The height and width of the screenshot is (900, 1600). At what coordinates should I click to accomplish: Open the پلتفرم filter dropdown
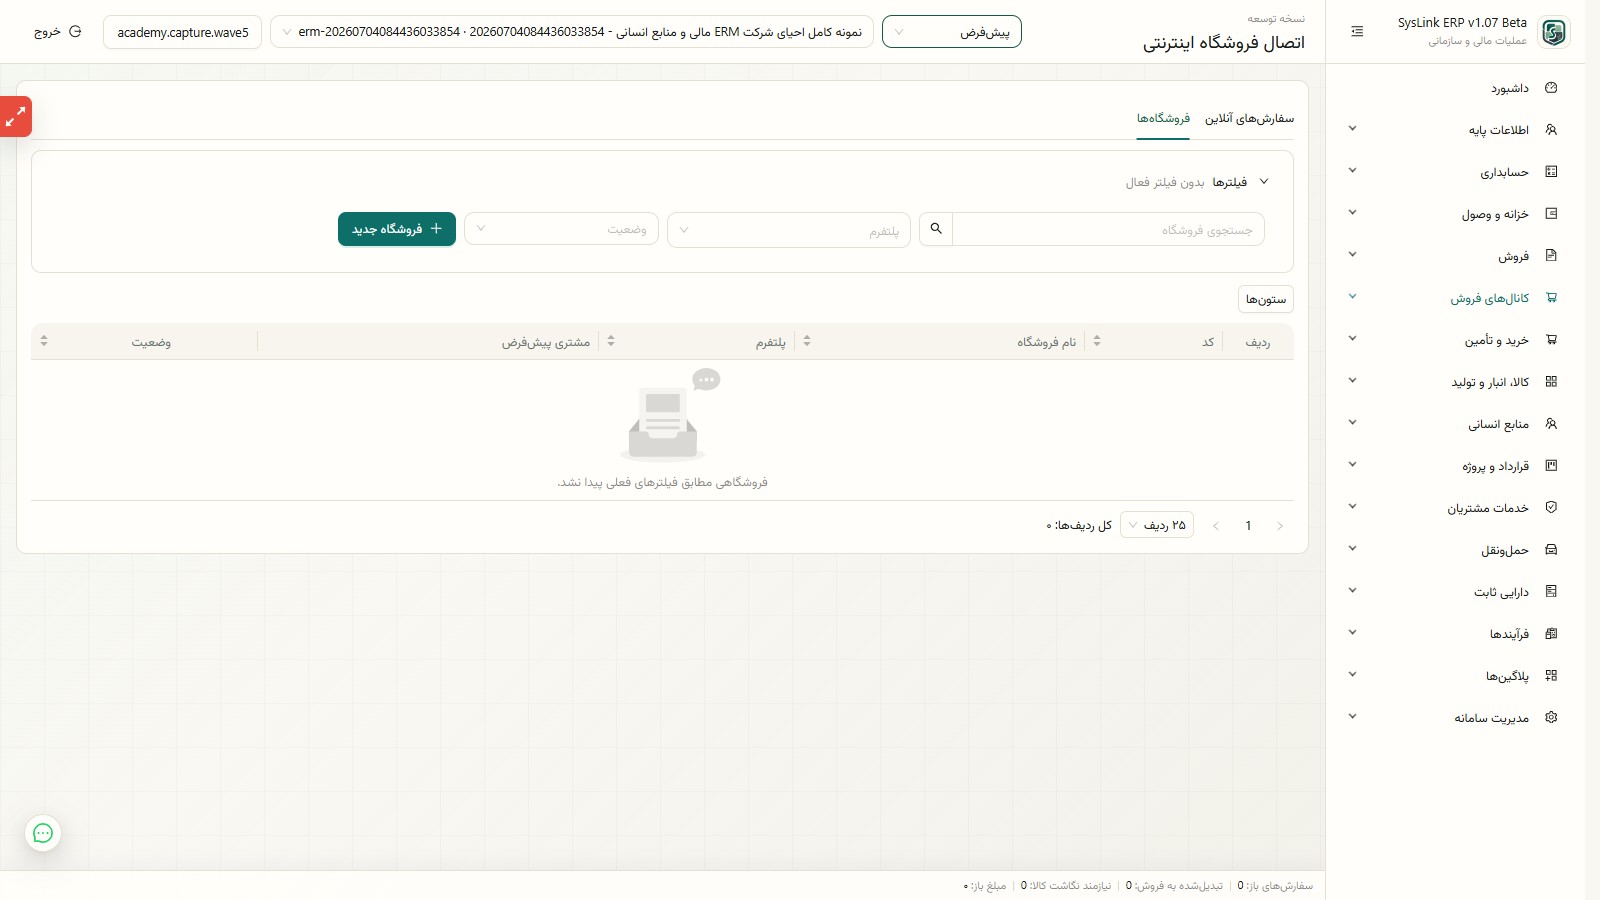click(x=789, y=230)
